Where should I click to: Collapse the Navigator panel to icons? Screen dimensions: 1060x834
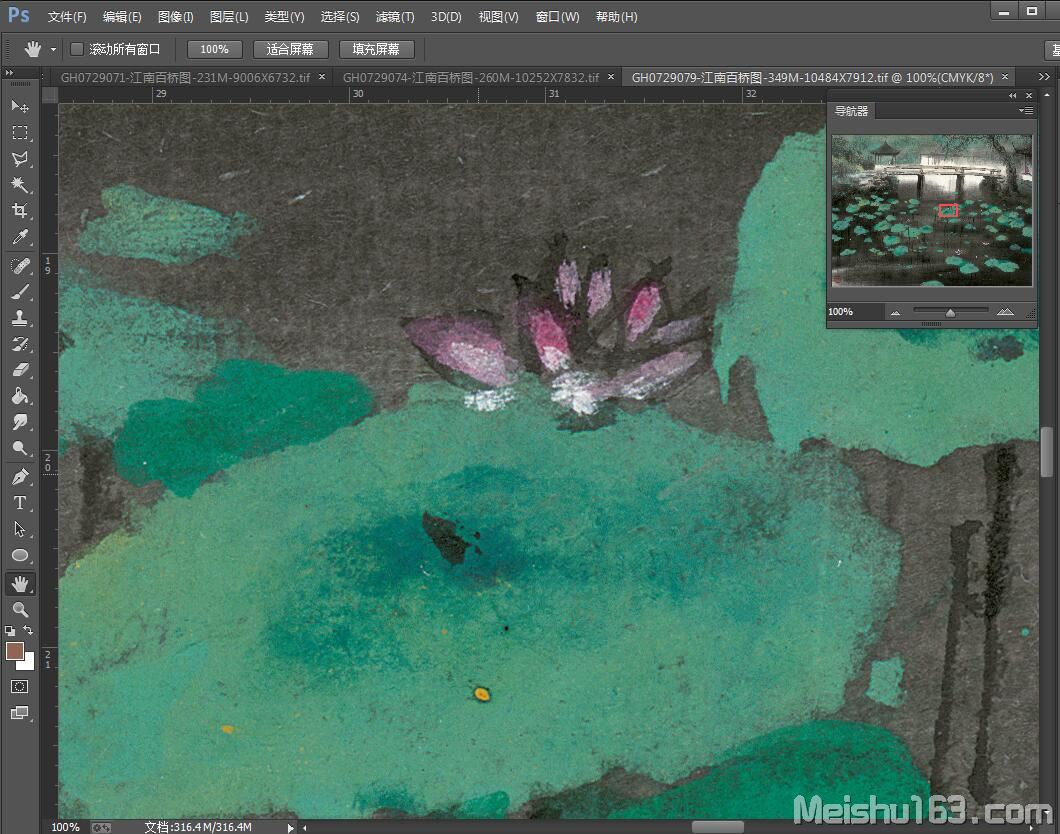click(x=1013, y=95)
